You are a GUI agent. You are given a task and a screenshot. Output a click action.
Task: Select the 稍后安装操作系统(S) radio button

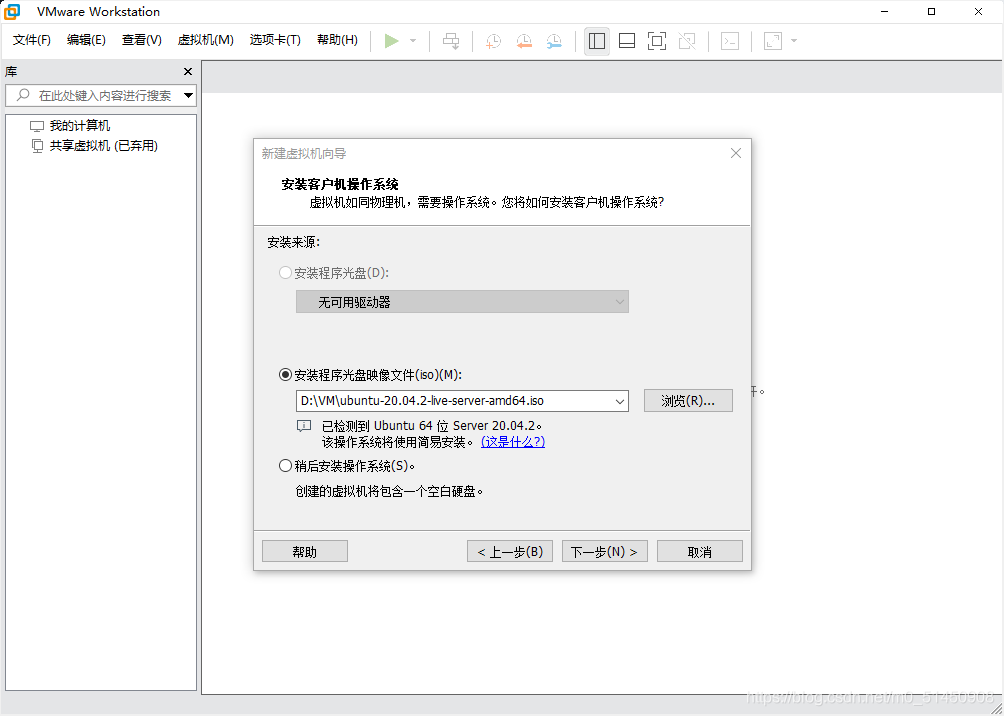click(x=286, y=466)
